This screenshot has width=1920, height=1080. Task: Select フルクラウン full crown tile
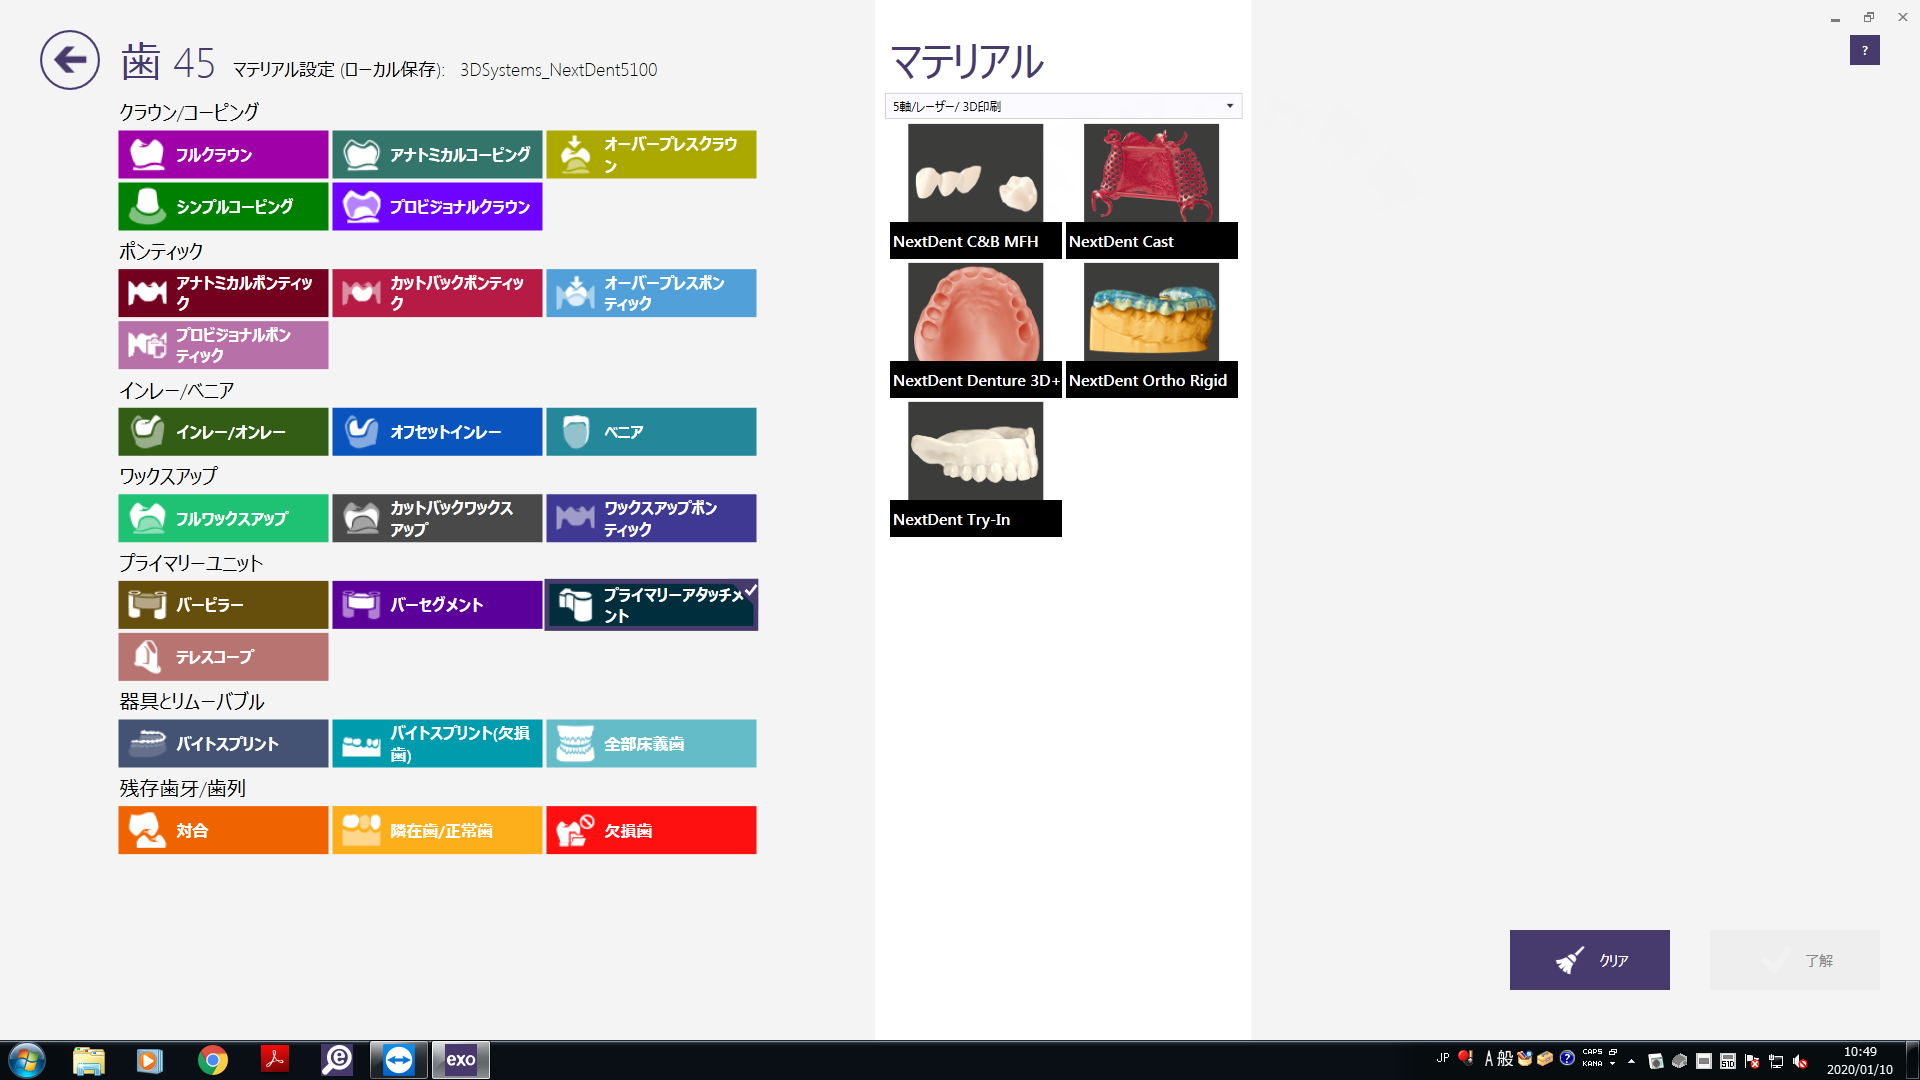pos(223,154)
